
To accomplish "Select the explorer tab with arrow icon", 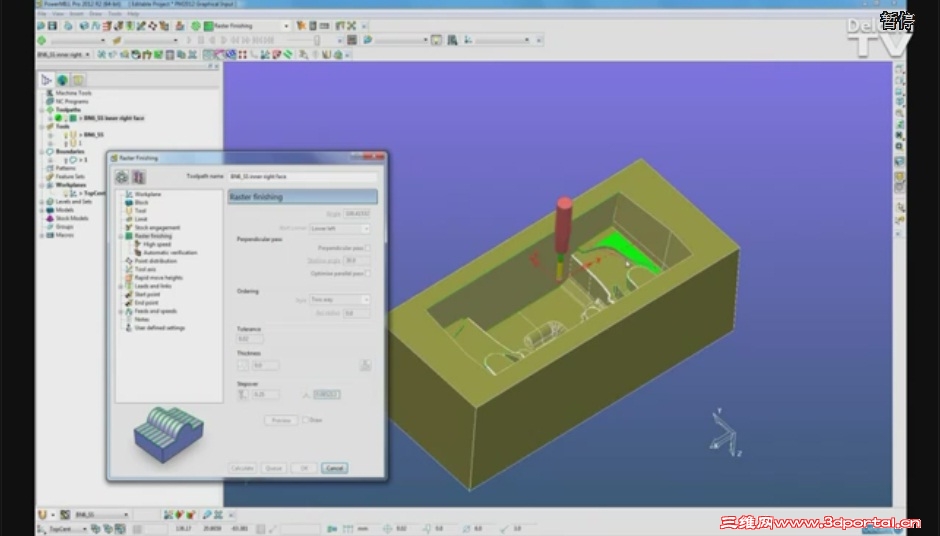I will [x=46, y=79].
